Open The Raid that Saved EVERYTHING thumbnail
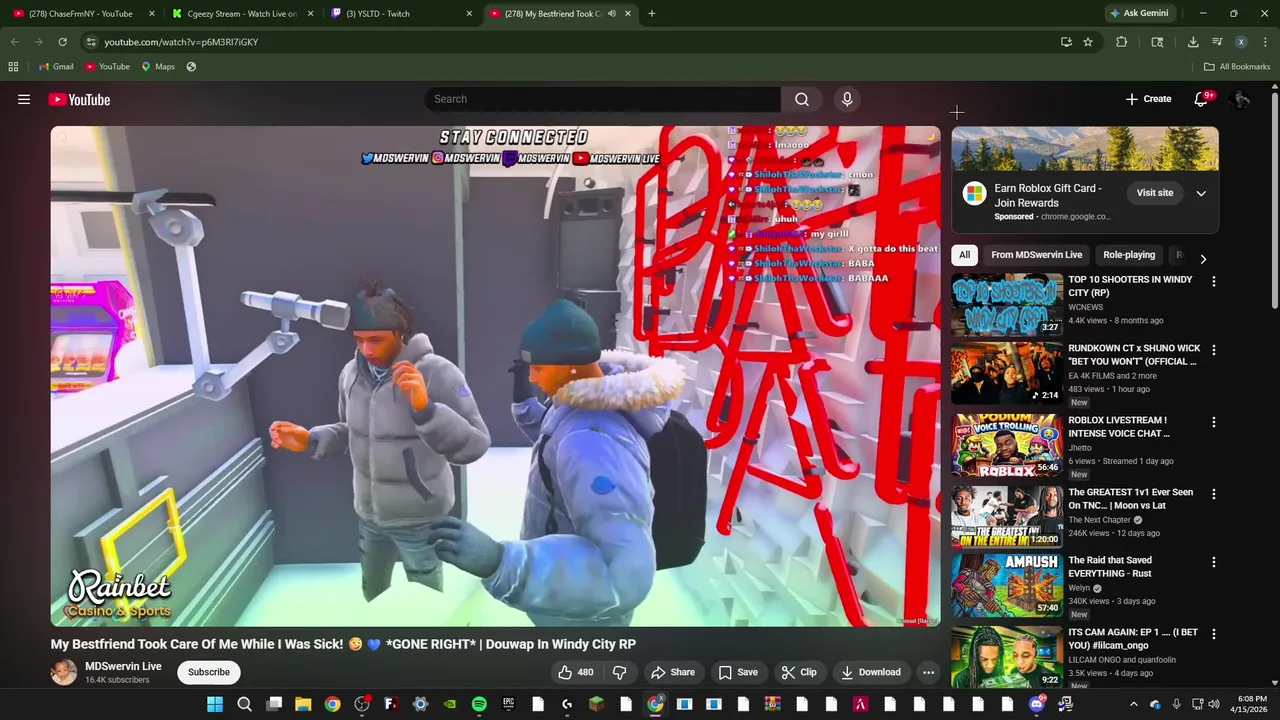 [x=1007, y=585]
